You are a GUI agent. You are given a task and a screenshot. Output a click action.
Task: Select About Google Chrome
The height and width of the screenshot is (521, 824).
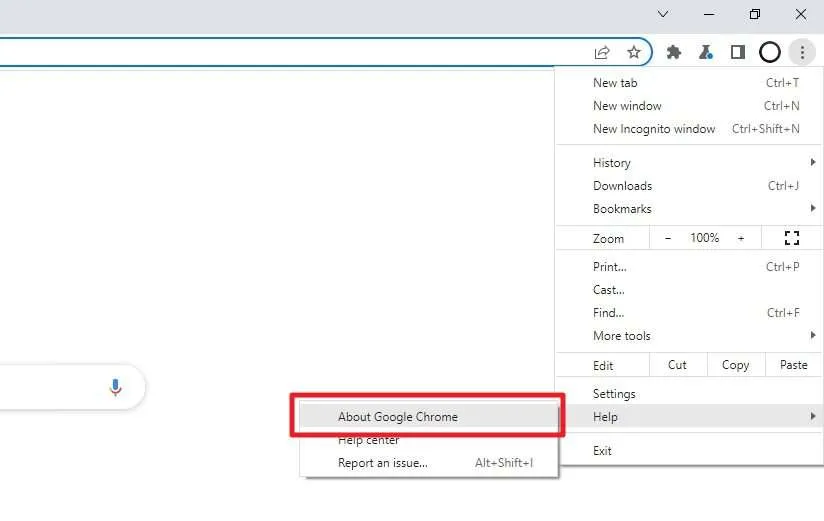coord(429,417)
